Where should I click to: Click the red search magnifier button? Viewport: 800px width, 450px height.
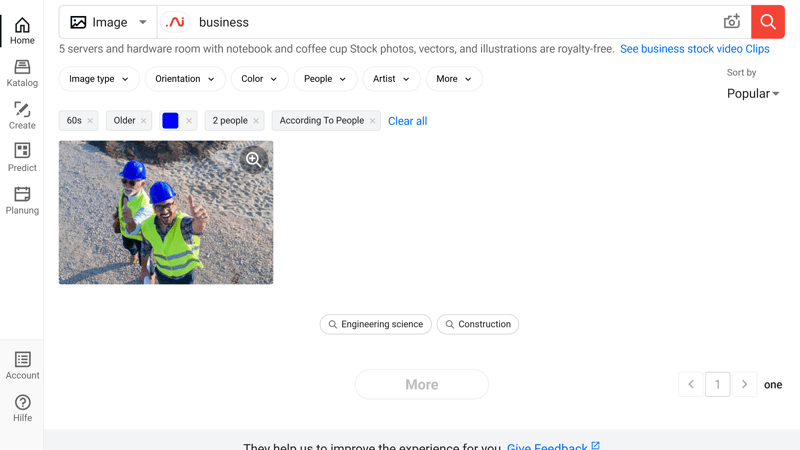click(x=767, y=22)
